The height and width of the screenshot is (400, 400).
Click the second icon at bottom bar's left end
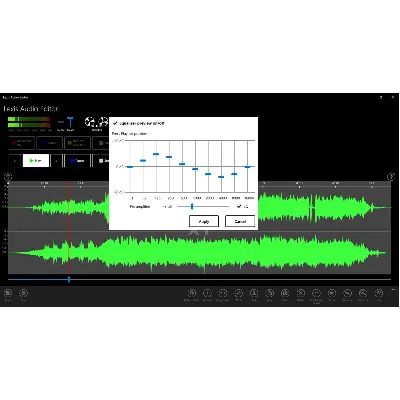(23, 293)
